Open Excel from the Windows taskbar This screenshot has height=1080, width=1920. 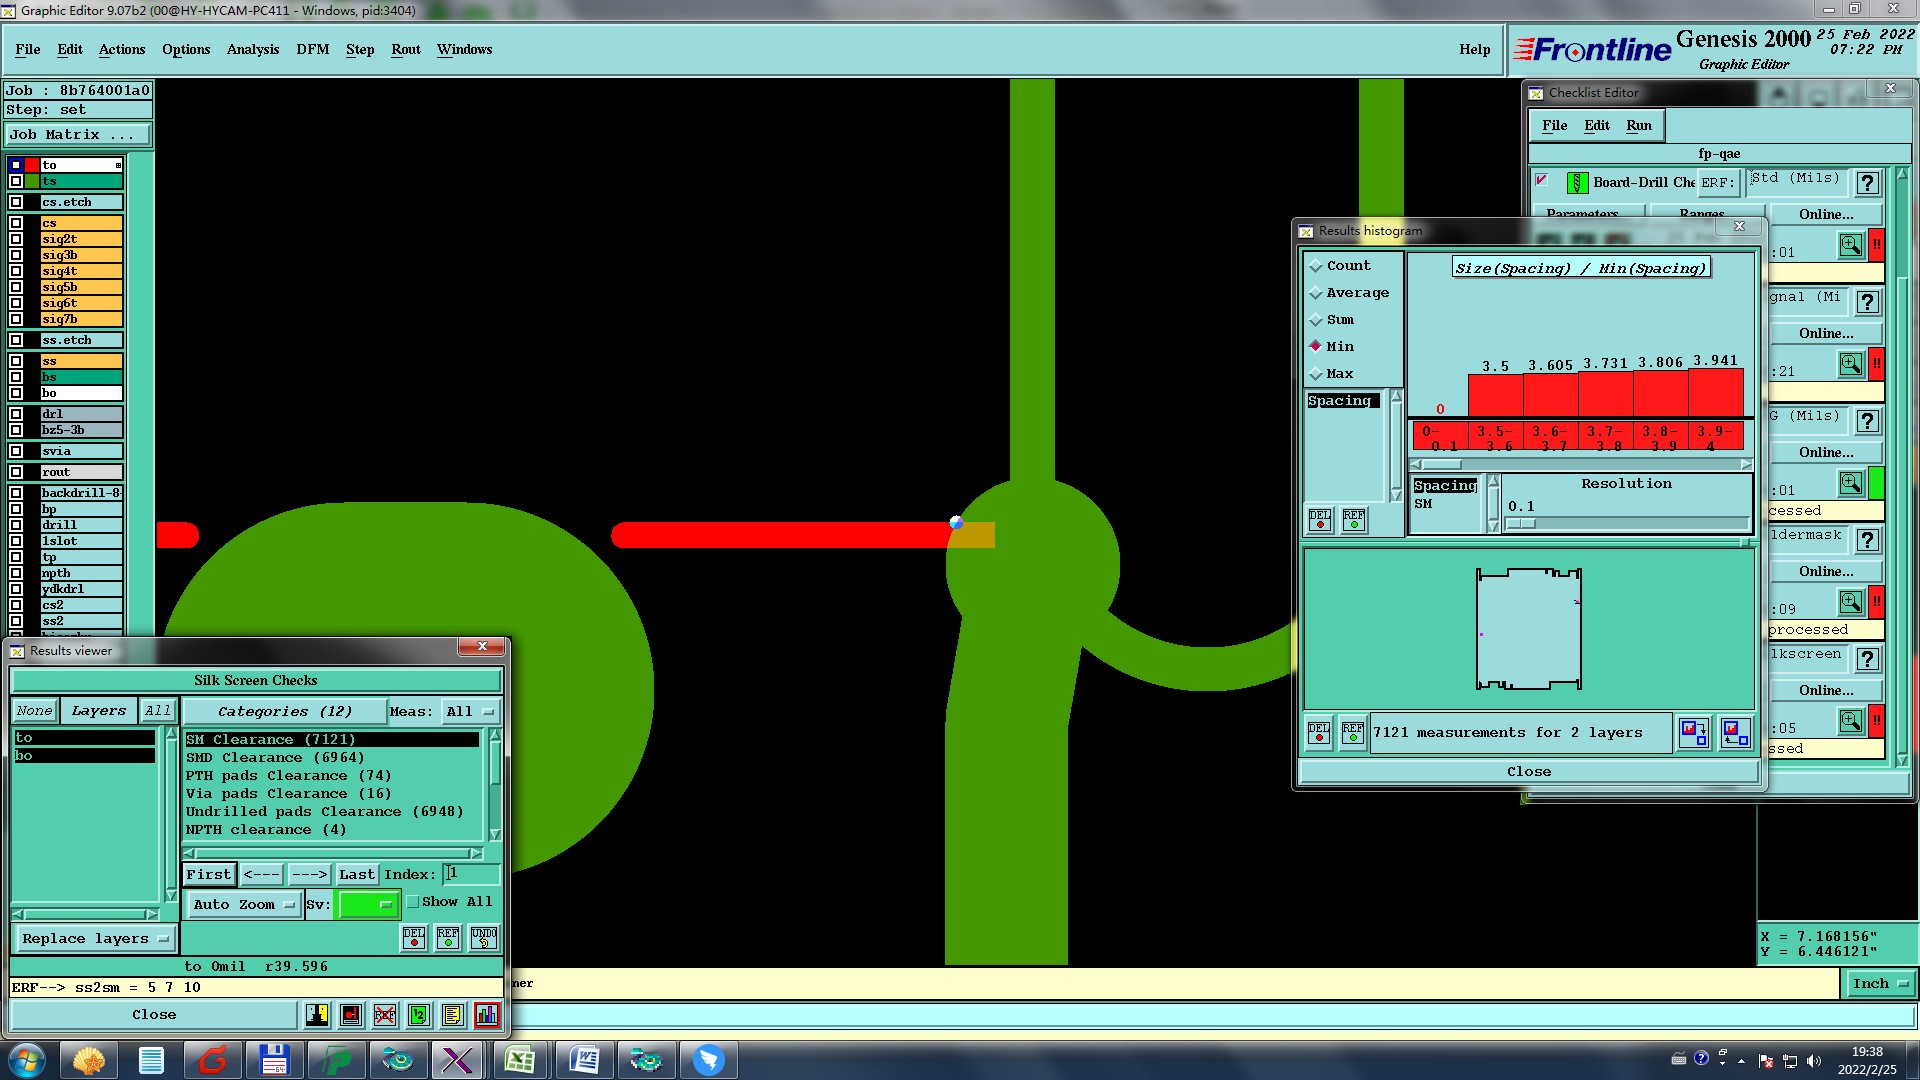tap(520, 1059)
